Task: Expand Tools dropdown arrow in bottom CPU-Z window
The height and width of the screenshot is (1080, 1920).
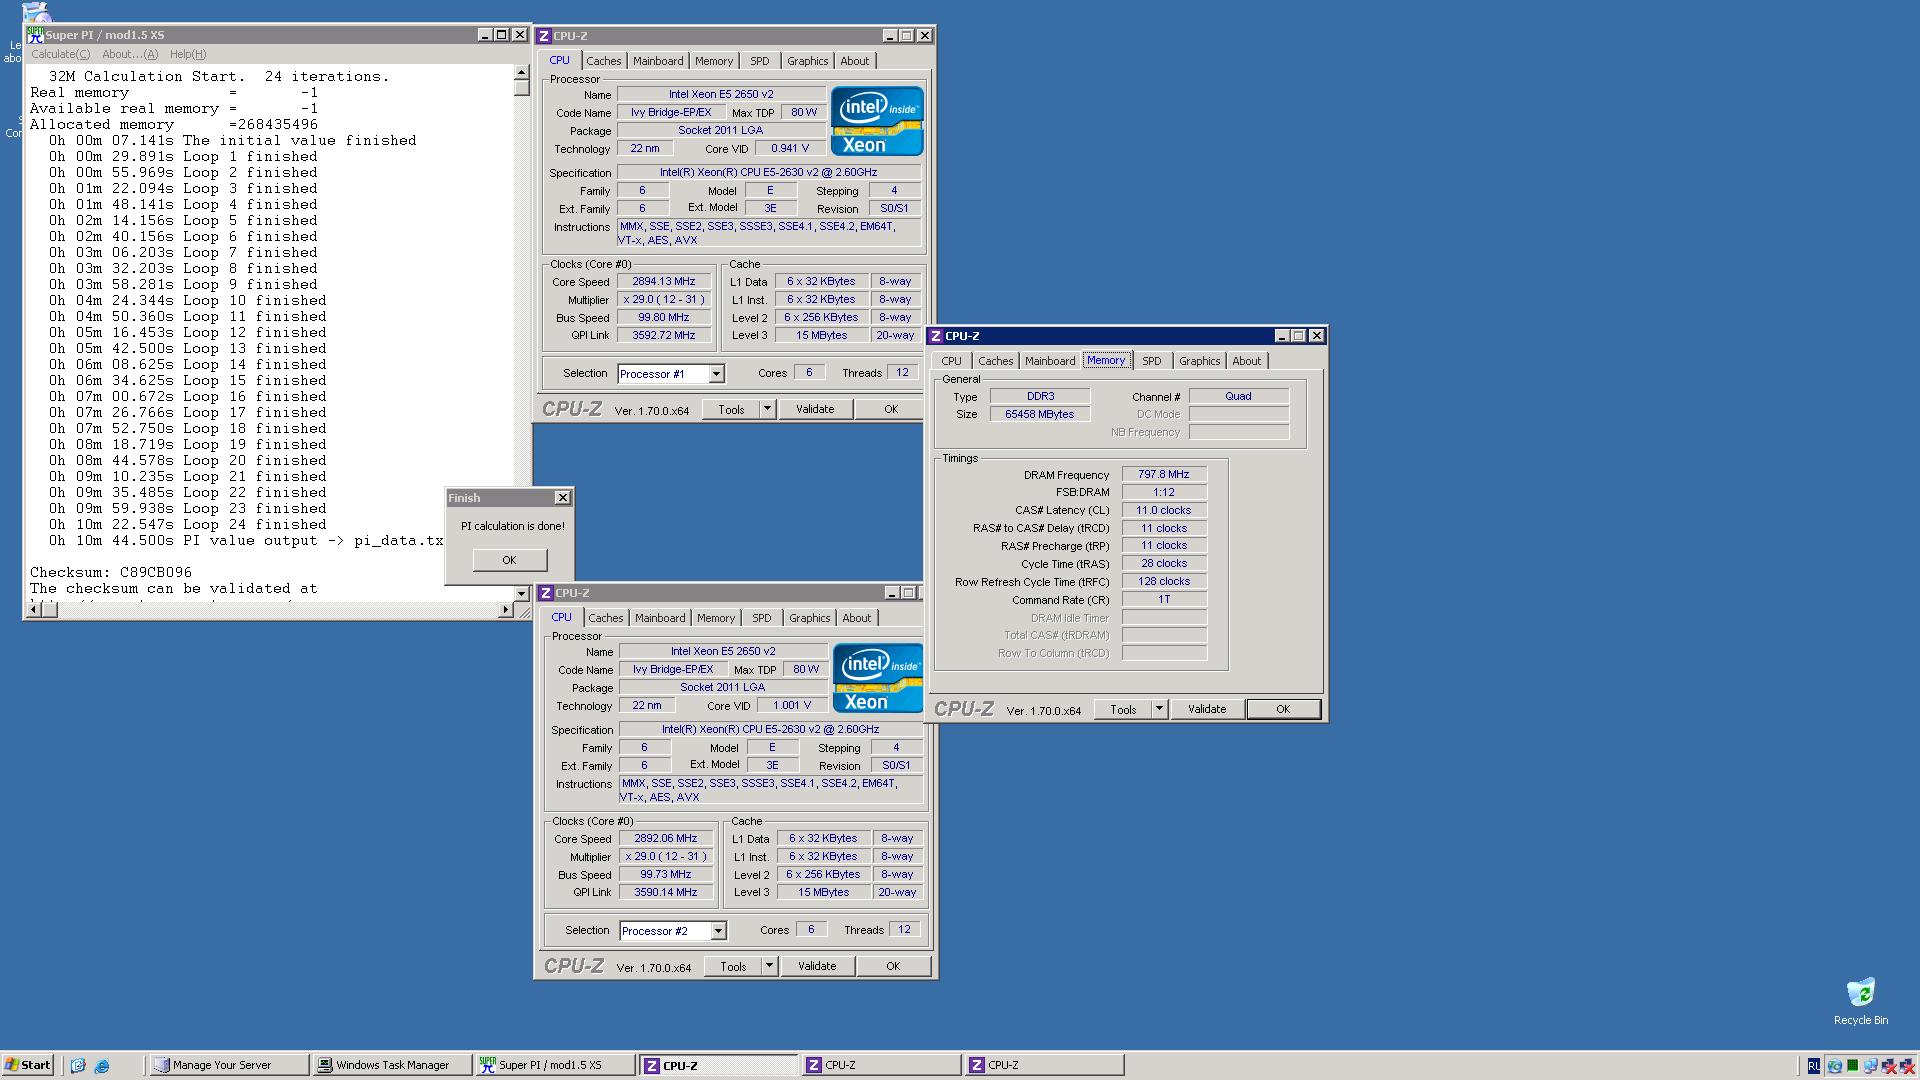Action: [769, 966]
